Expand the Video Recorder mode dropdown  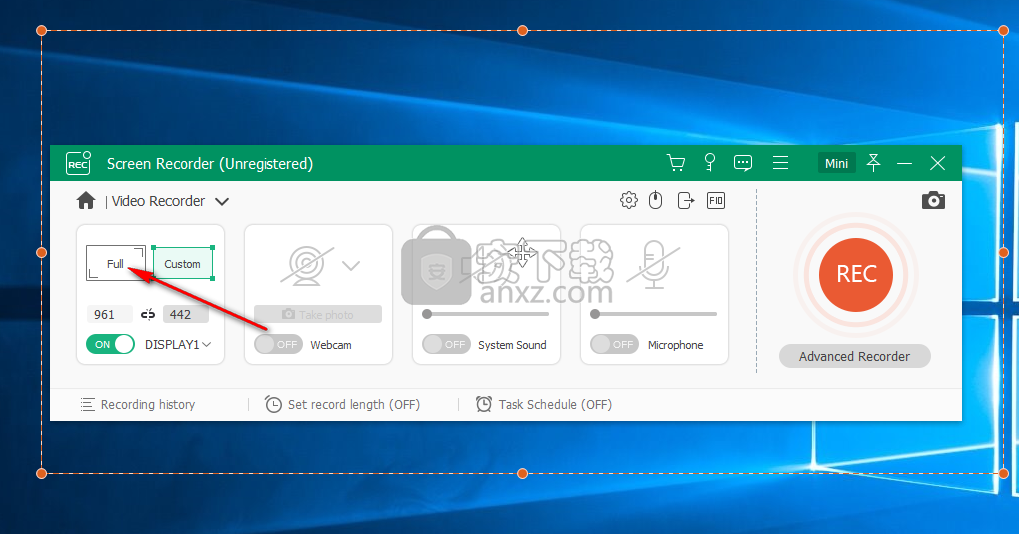(x=222, y=201)
